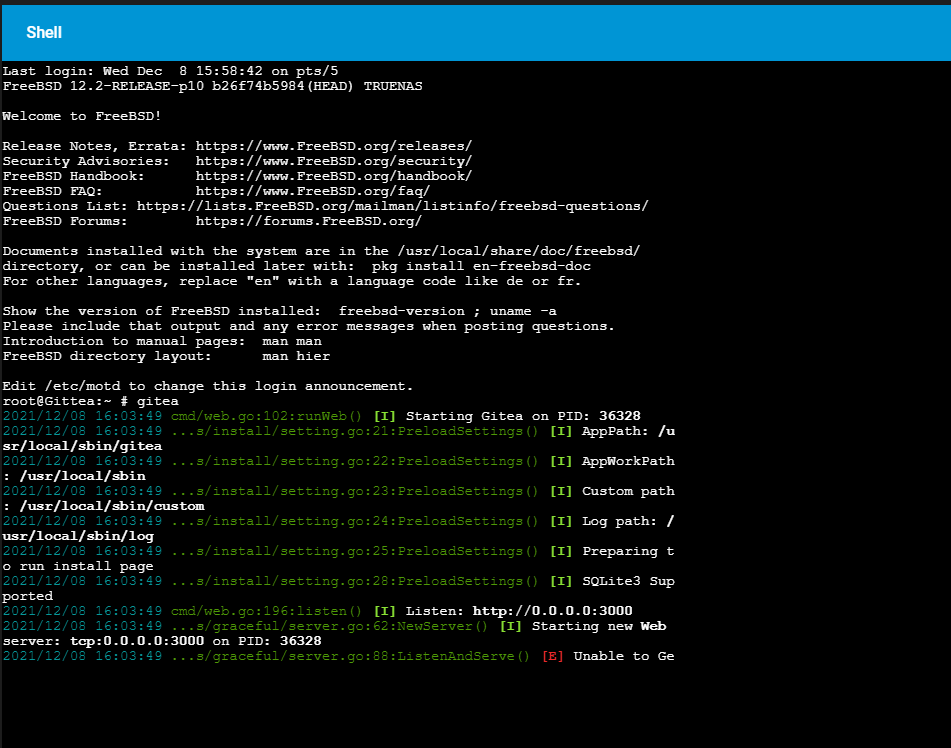Click the TRUENAS word in the version line
This screenshot has width=951, height=748.
(393, 86)
